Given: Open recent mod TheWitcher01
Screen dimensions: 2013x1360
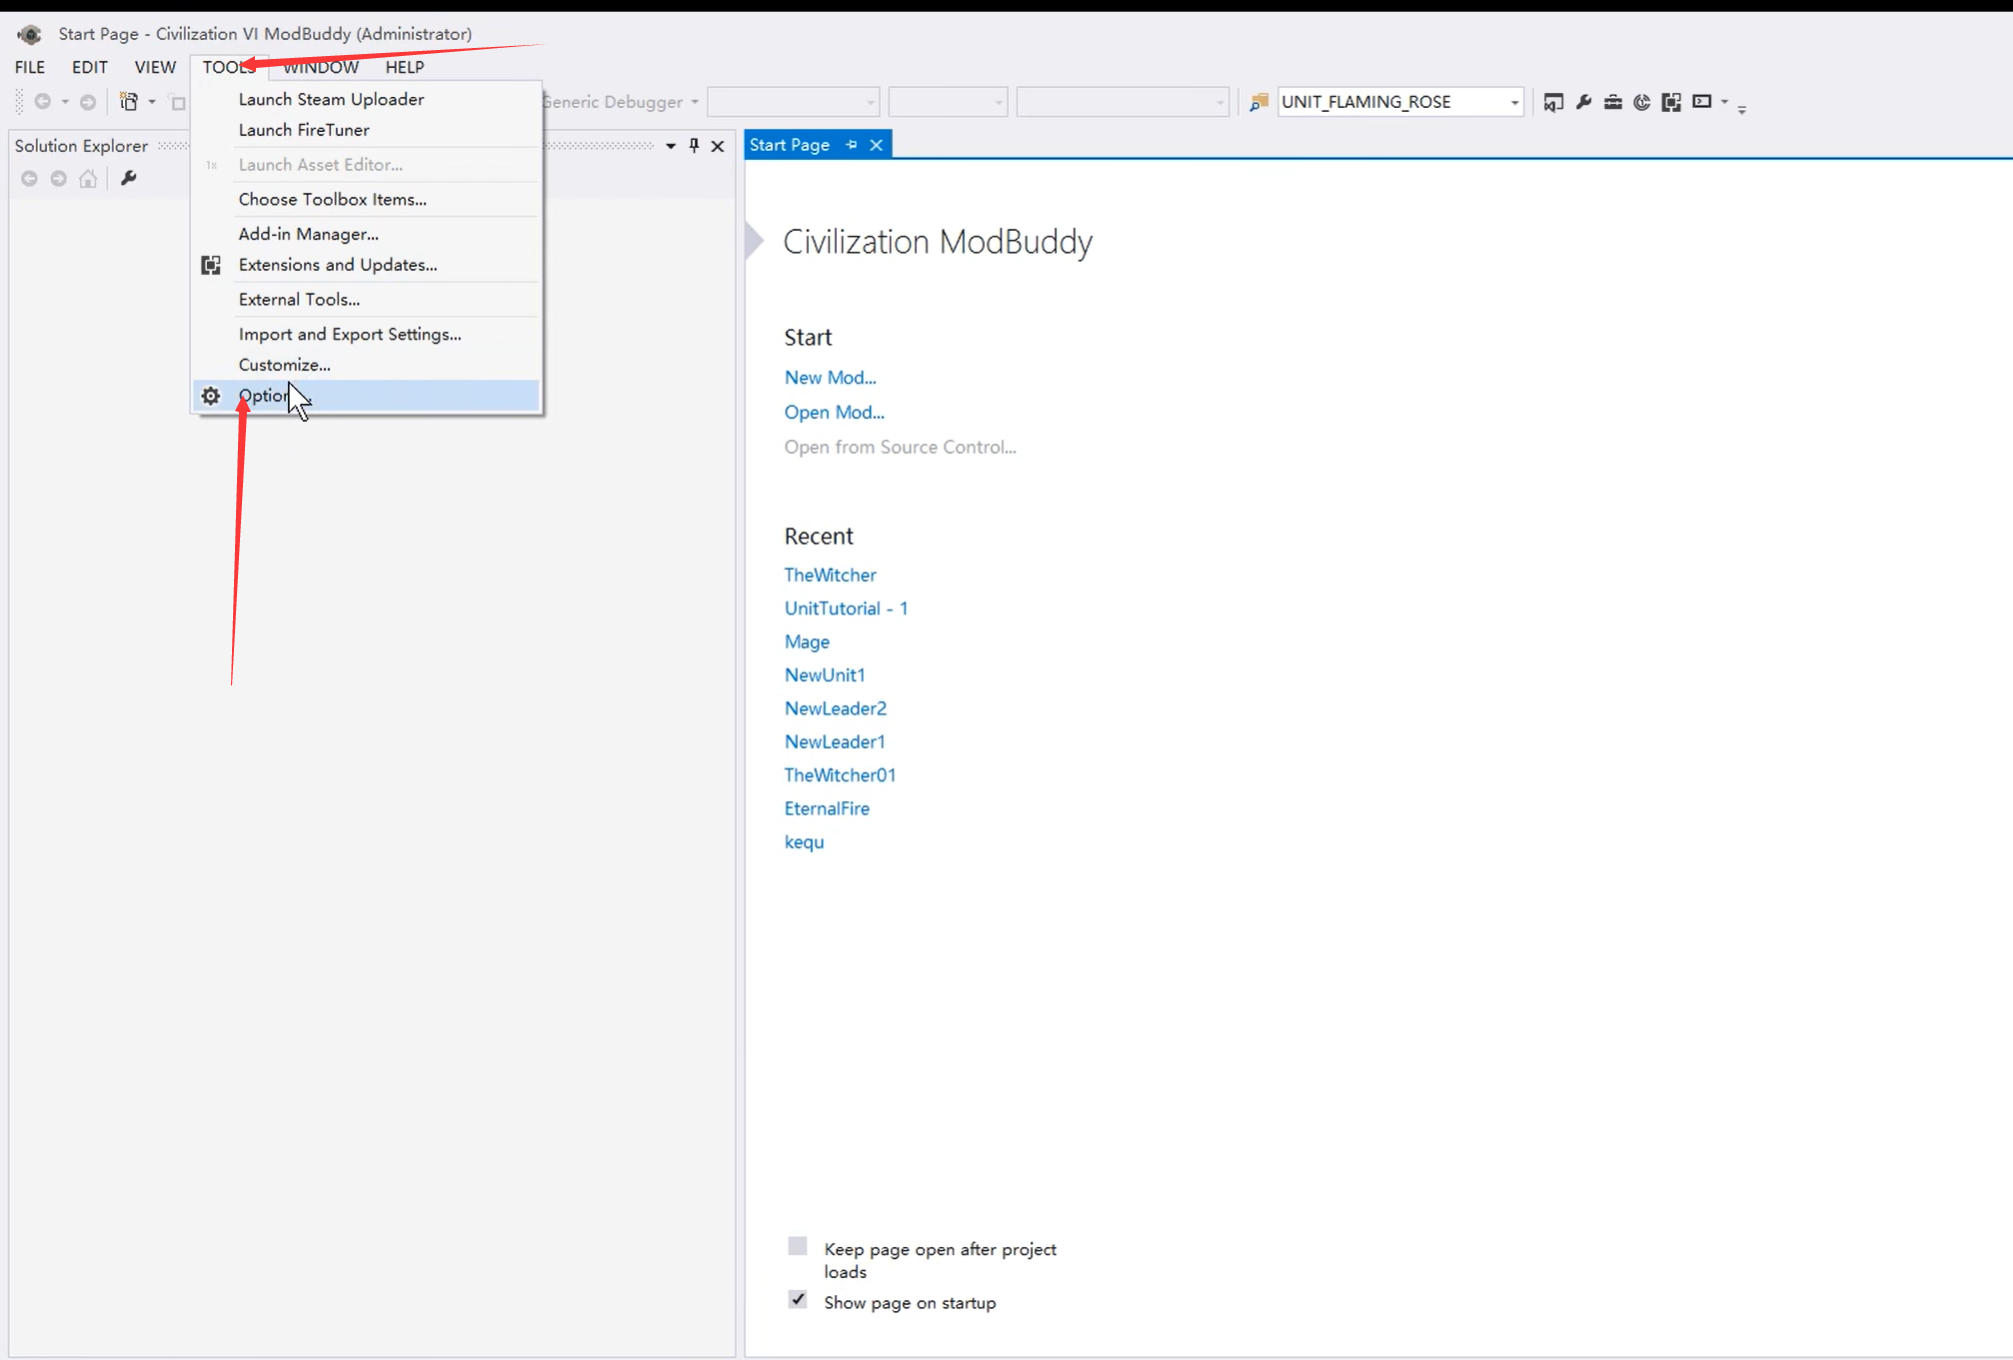Looking at the screenshot, I should click(x=840, y=775).
